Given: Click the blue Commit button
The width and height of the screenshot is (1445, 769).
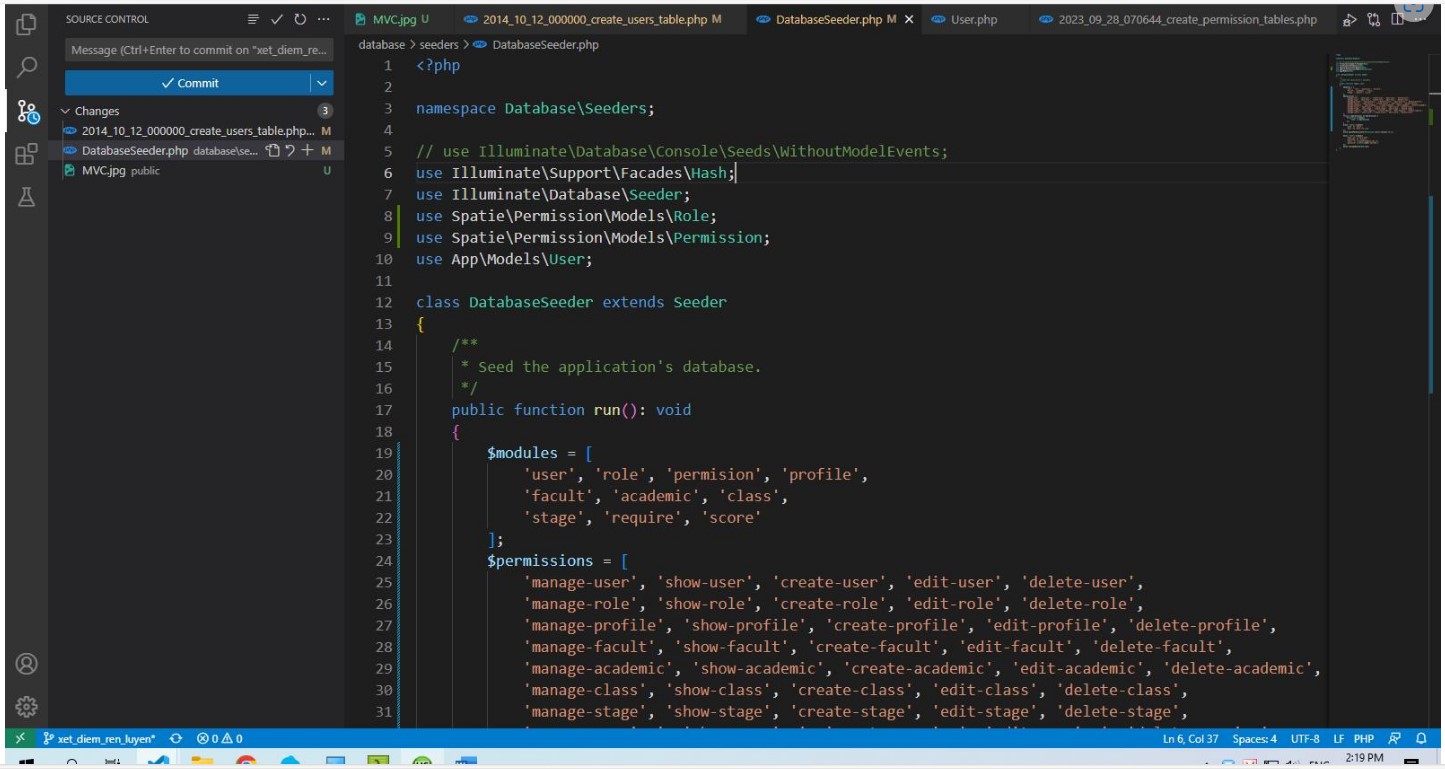Looking at the screenshot, I should coord(188,83).
